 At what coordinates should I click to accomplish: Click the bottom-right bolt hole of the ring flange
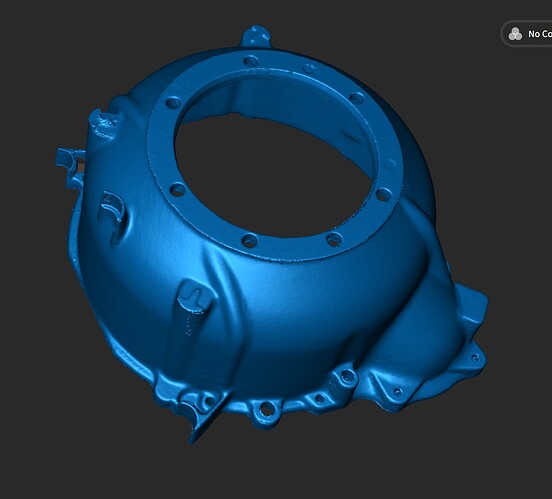[334, 240]
